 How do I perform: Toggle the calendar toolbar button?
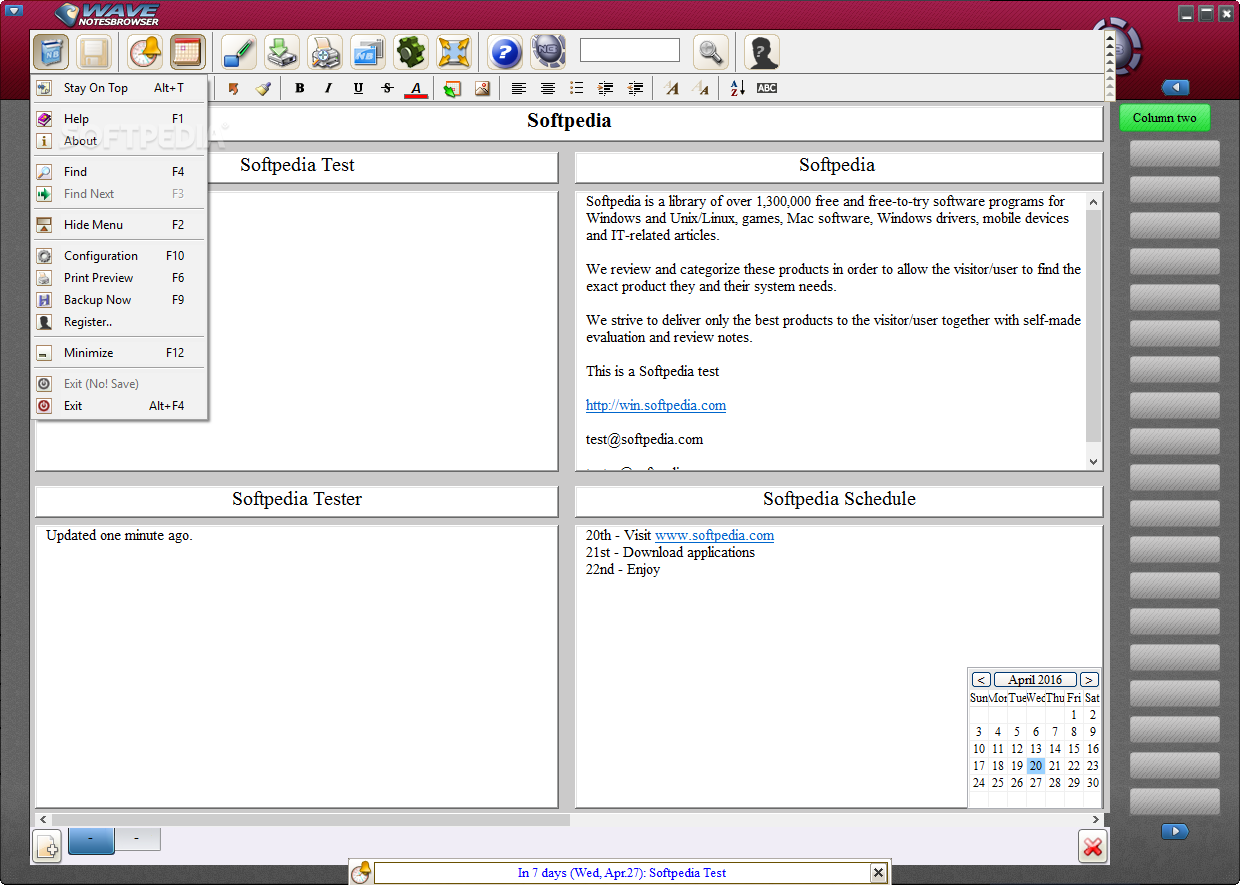click(x=188, y=51)
